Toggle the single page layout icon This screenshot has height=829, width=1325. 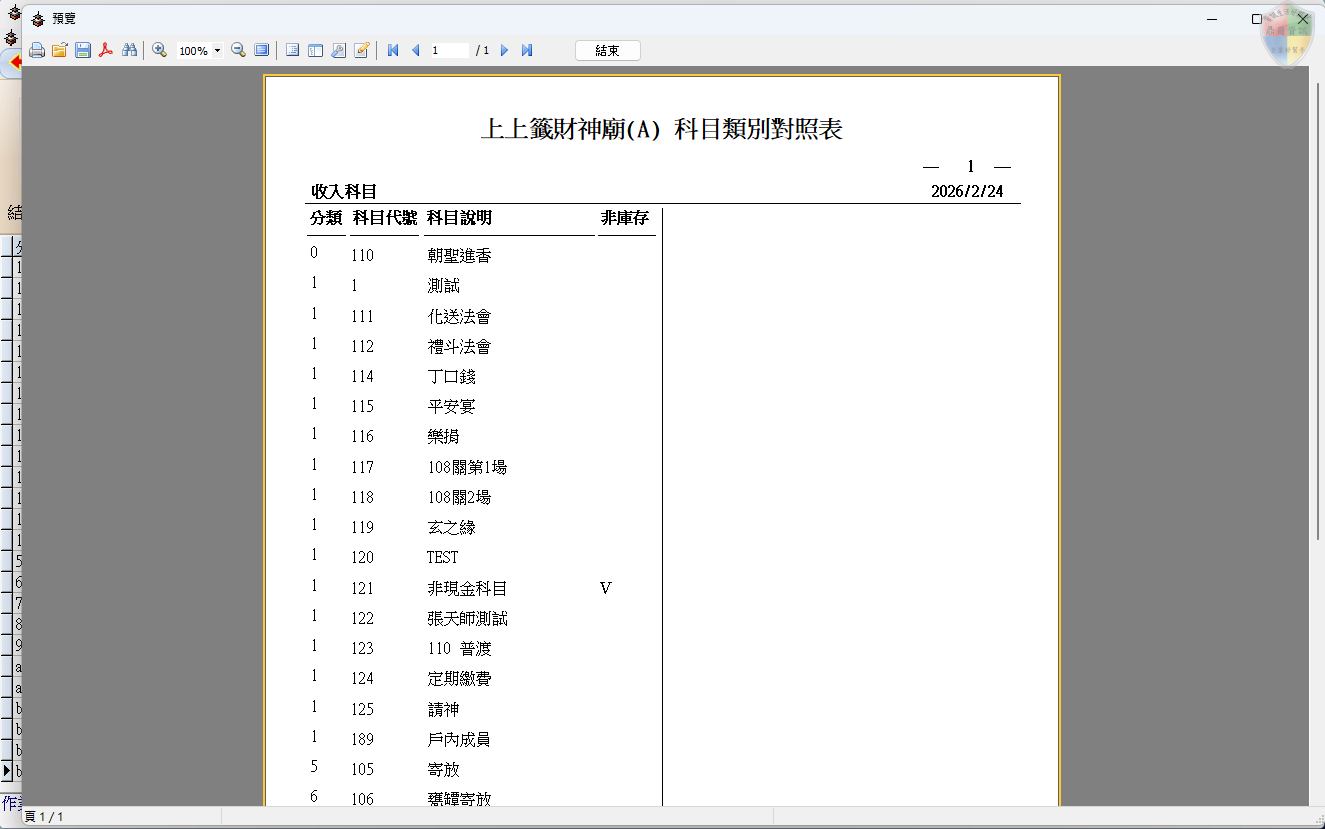coord(291,49)
